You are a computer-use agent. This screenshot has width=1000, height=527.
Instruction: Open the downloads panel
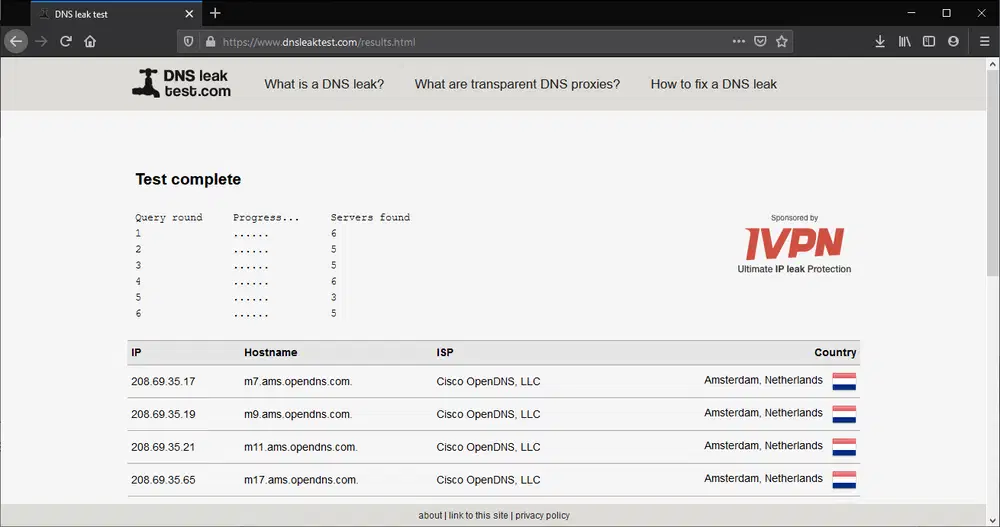click(x=880, y=41)
